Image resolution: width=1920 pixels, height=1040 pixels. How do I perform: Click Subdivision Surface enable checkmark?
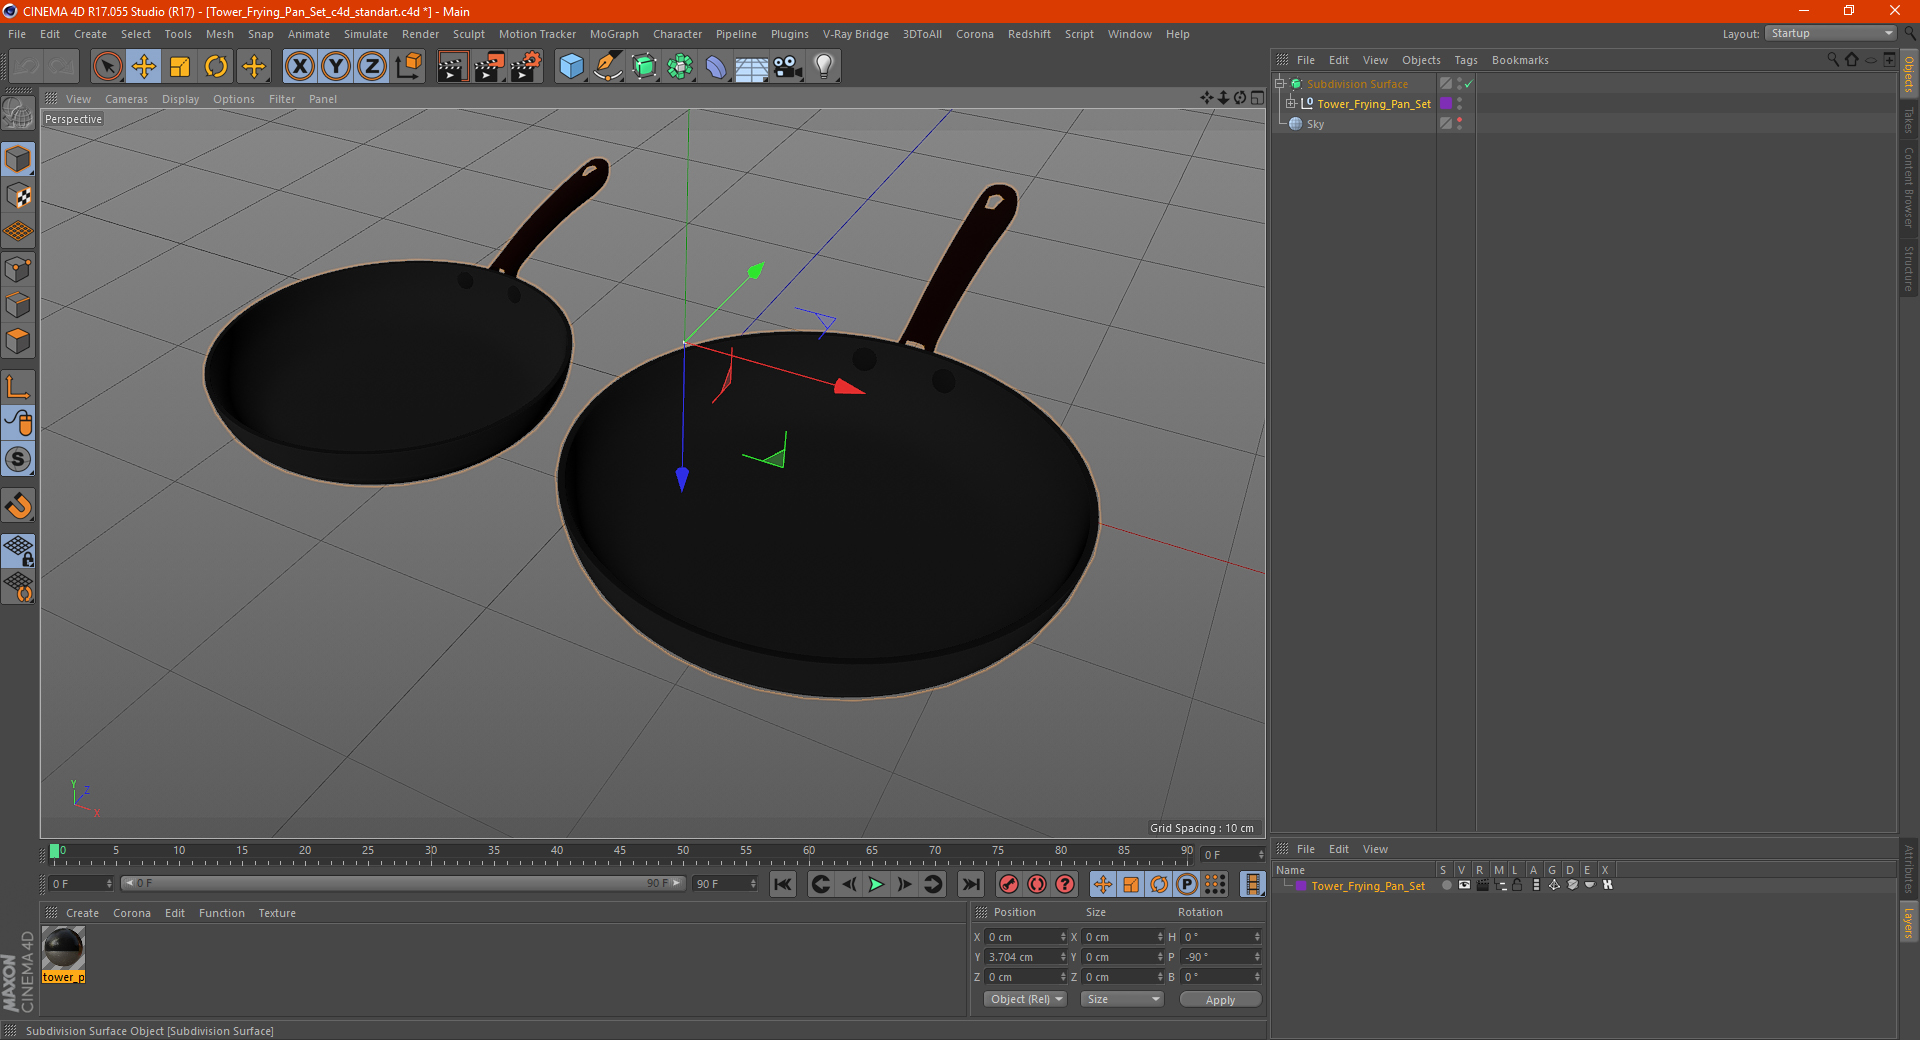pyautogui.click(x=1469, y=84)
